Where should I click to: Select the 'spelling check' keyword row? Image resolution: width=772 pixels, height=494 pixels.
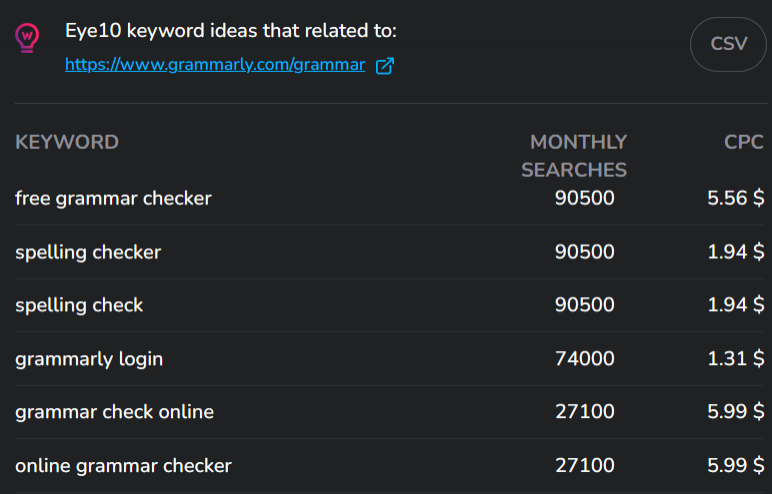click(389, 305)
